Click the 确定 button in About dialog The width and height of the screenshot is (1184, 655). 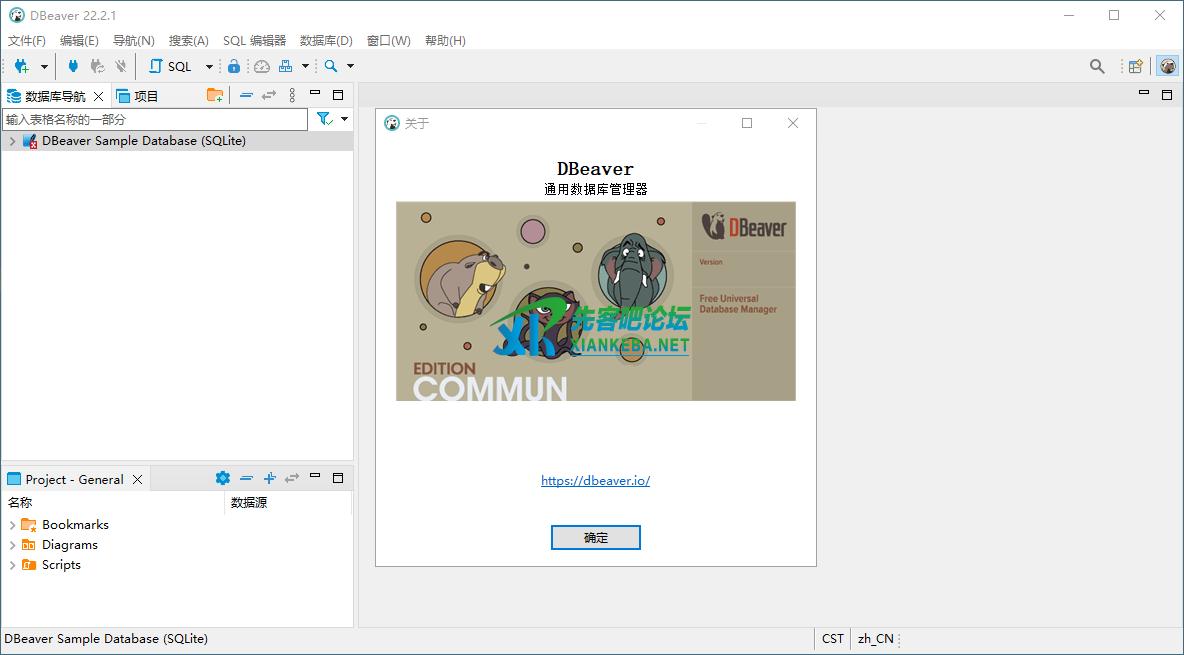pos(595,537)
